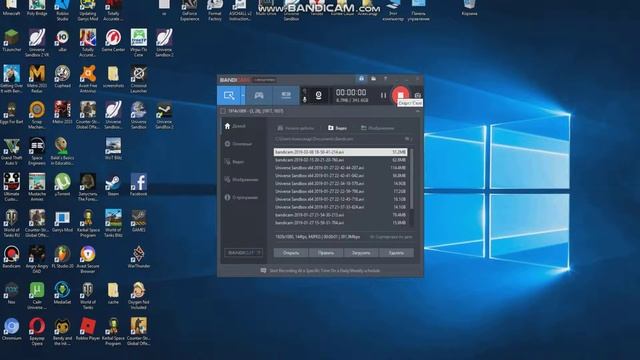This screenshot has height=360, width=640.
Task: Pause the recording in Bandicam
Action: pyautogui.click(x=383, y=96)
